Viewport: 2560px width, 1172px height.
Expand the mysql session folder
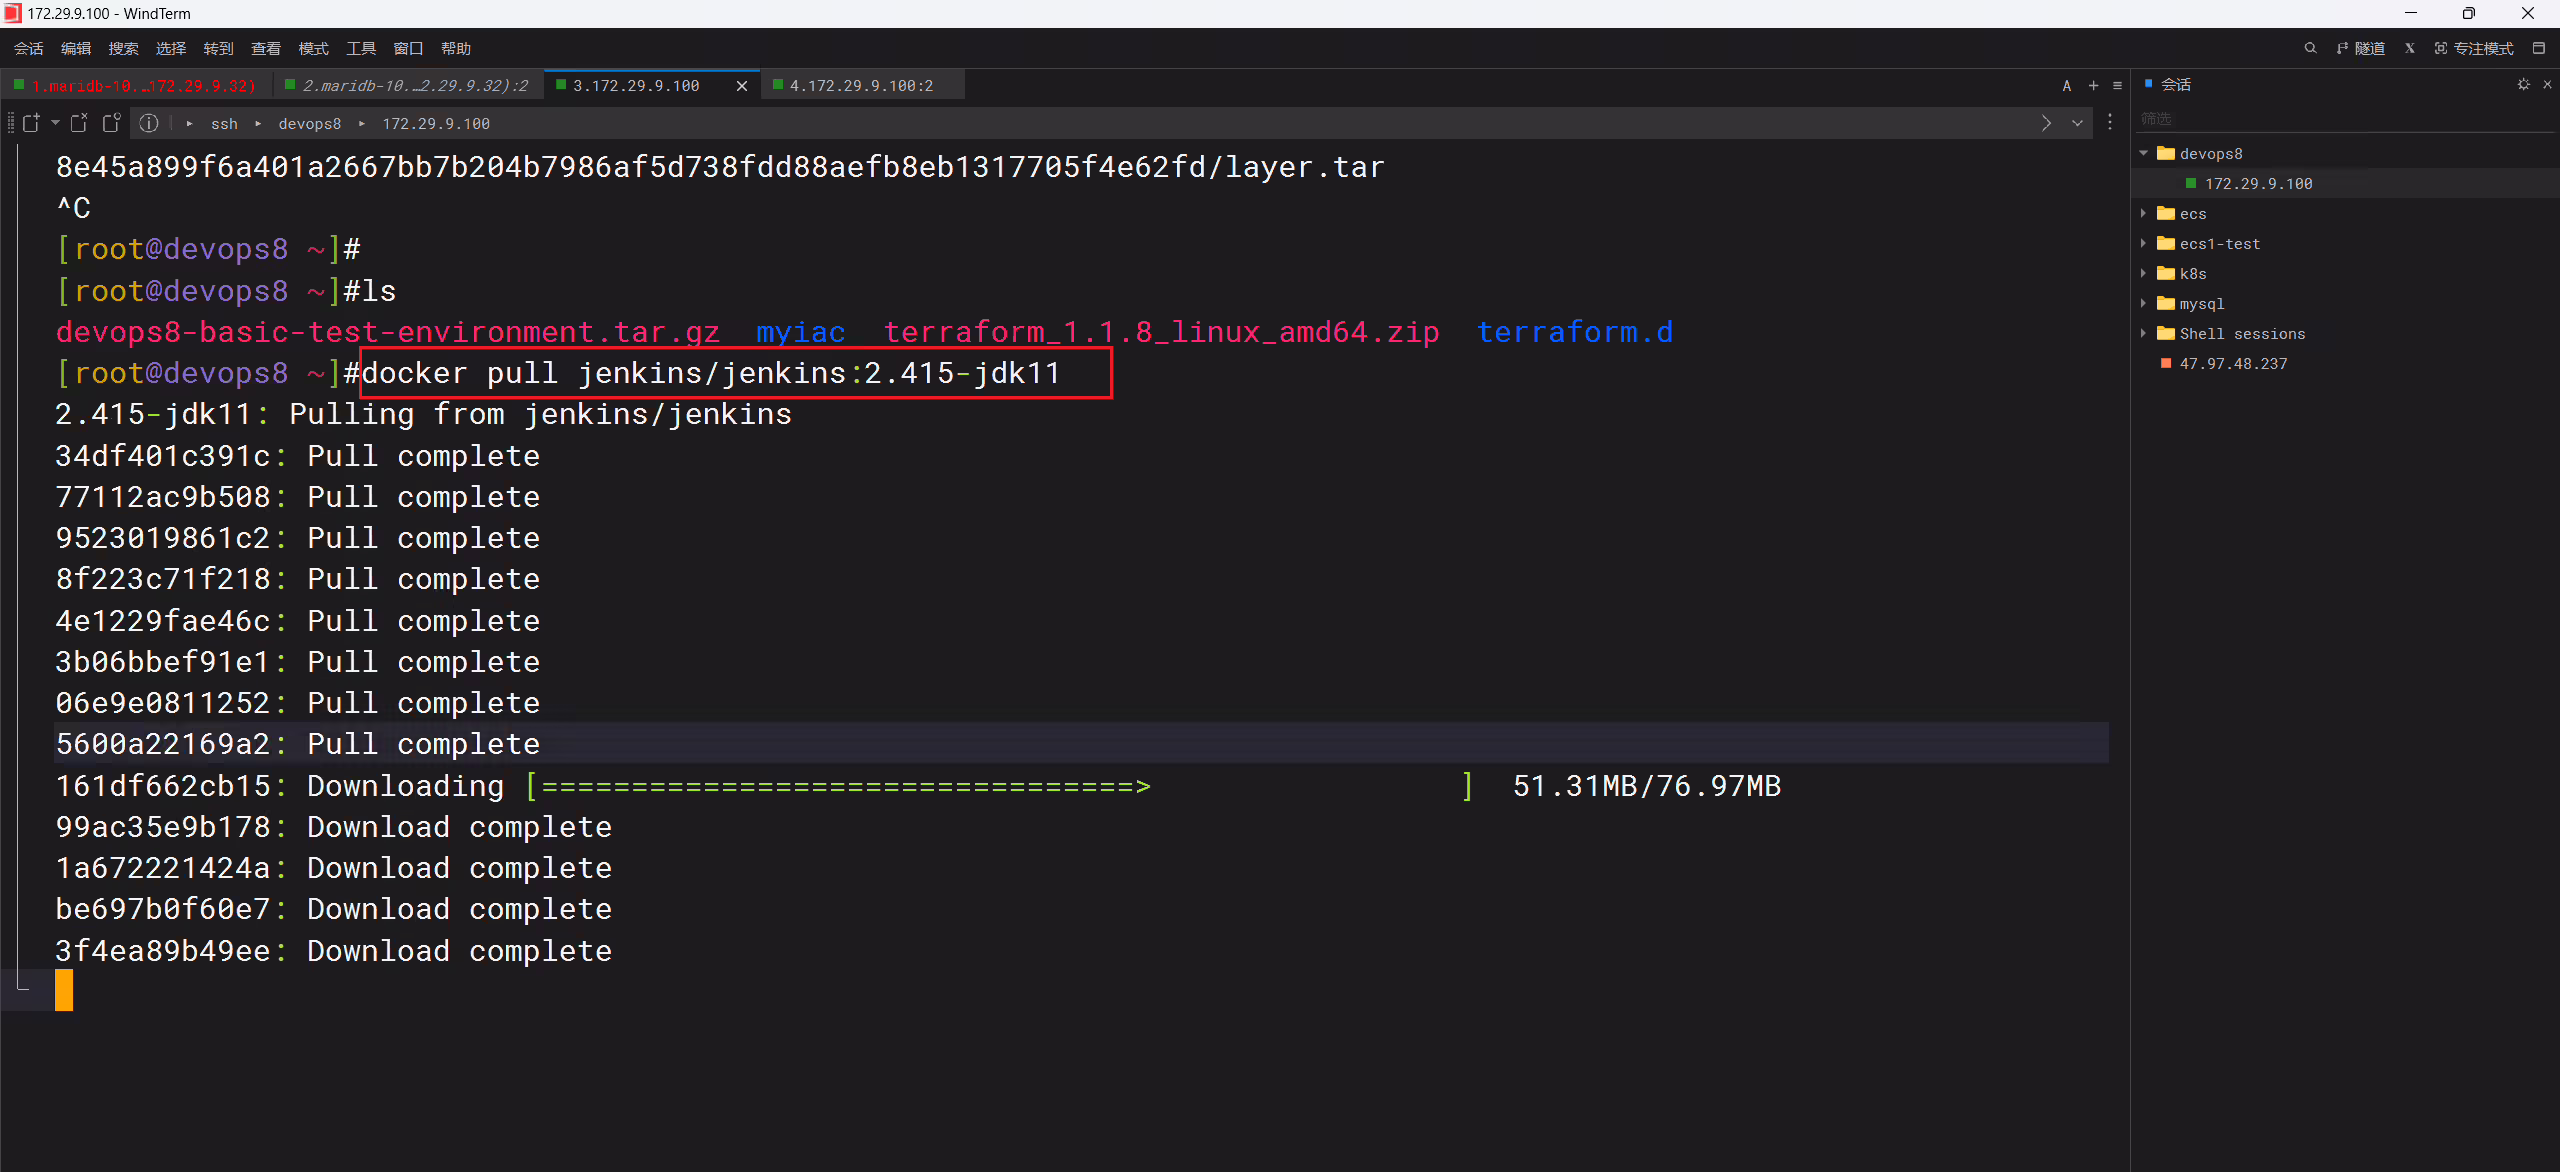pyautogui.click(x=2143, y=303)
